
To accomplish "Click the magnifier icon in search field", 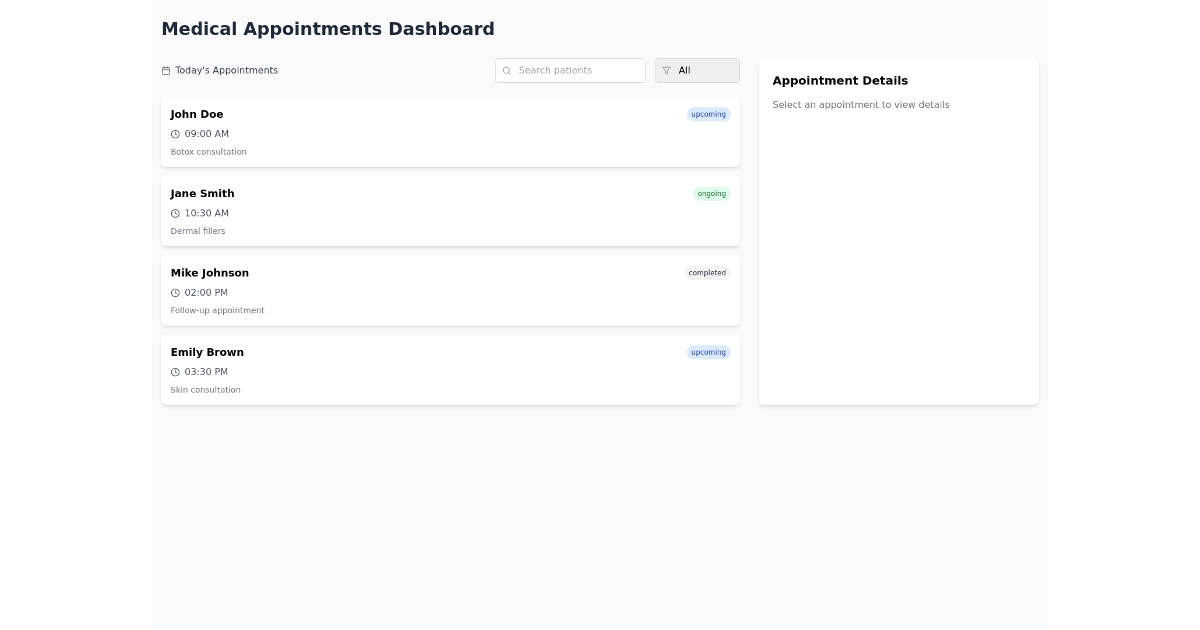I will pyautogui.click(x=507, y=70).
